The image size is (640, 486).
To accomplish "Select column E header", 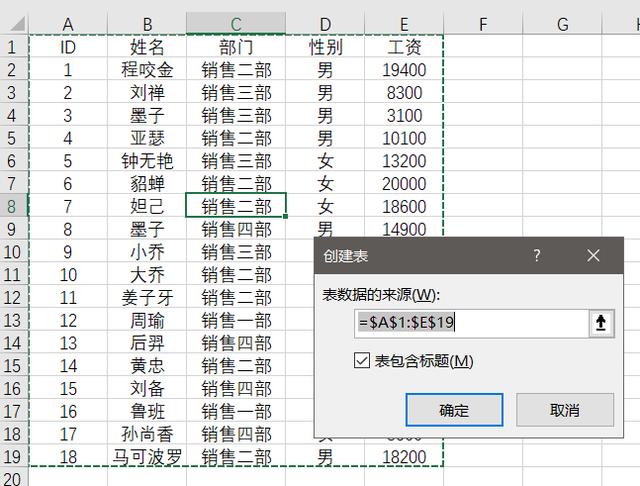I will pos(404,24).
